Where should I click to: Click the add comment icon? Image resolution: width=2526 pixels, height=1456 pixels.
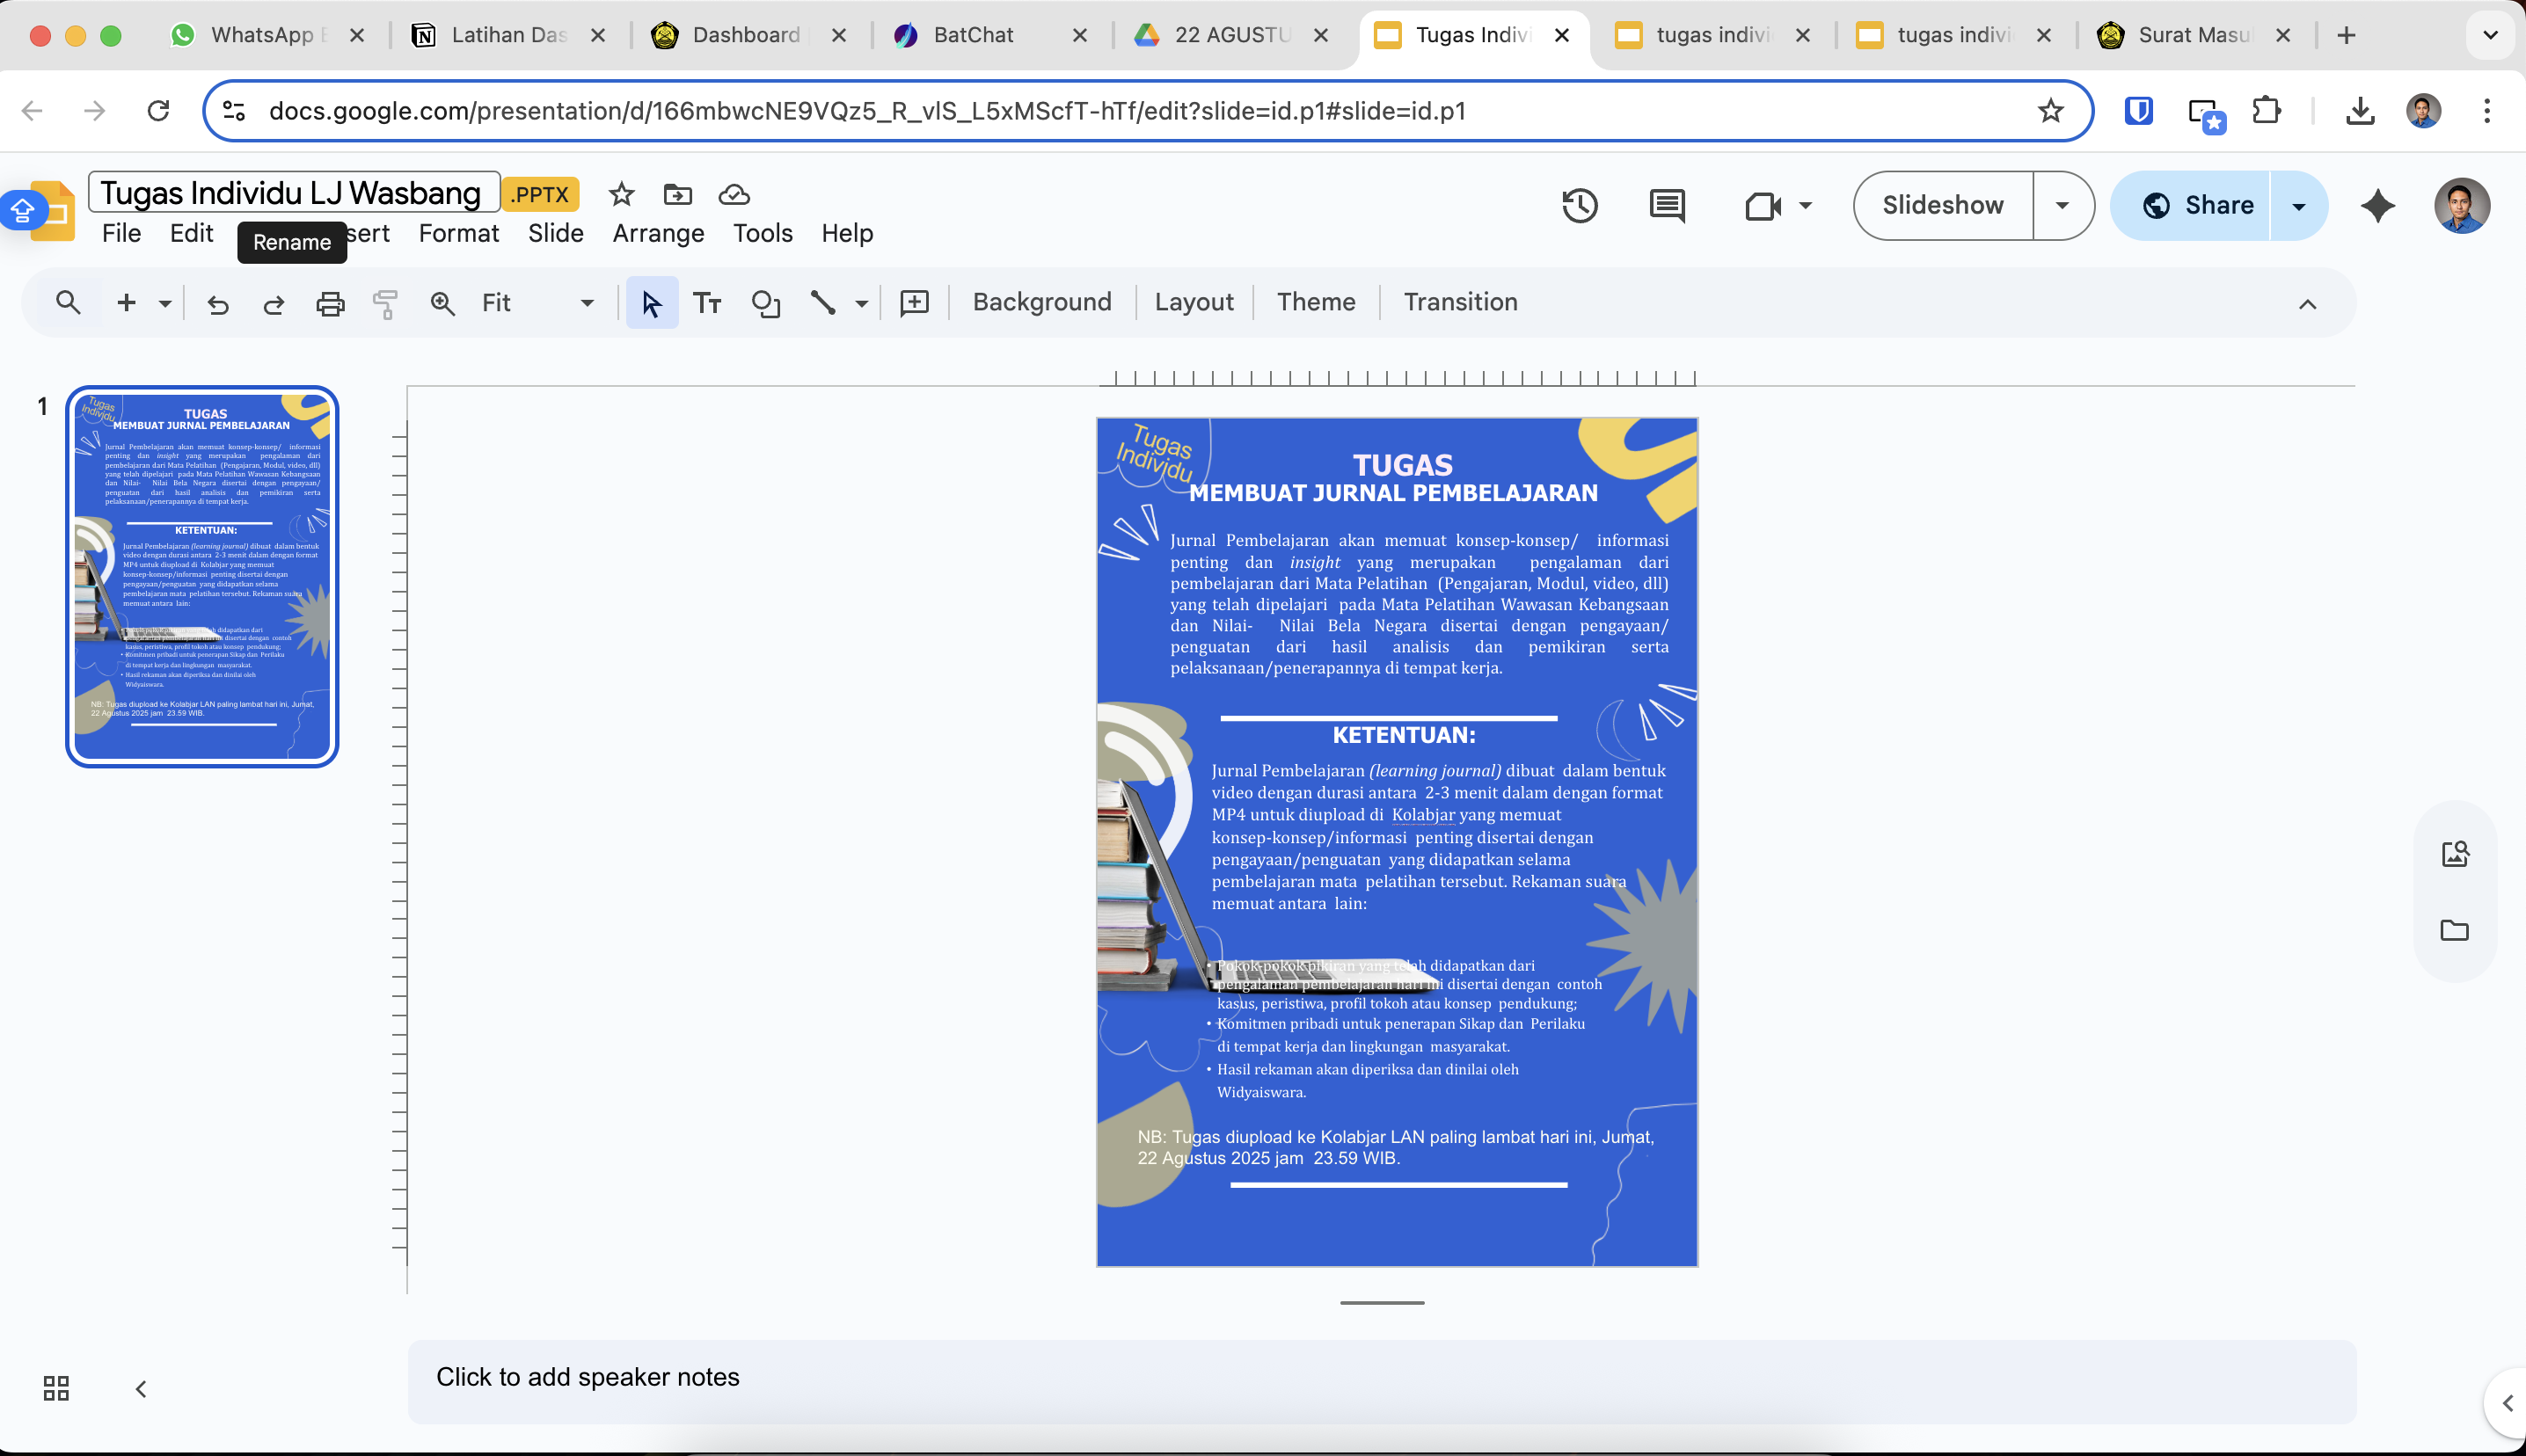(x=914, y=303)
